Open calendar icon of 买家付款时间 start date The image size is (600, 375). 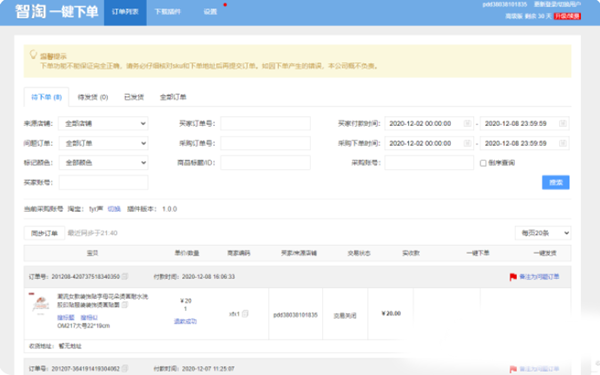pos(467,123)
